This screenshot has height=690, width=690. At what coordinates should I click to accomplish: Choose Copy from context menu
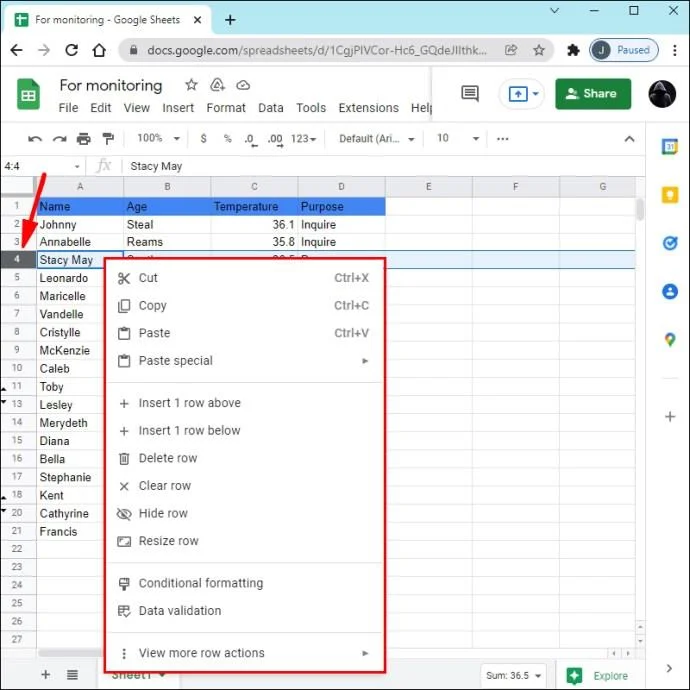coord(244,305)
